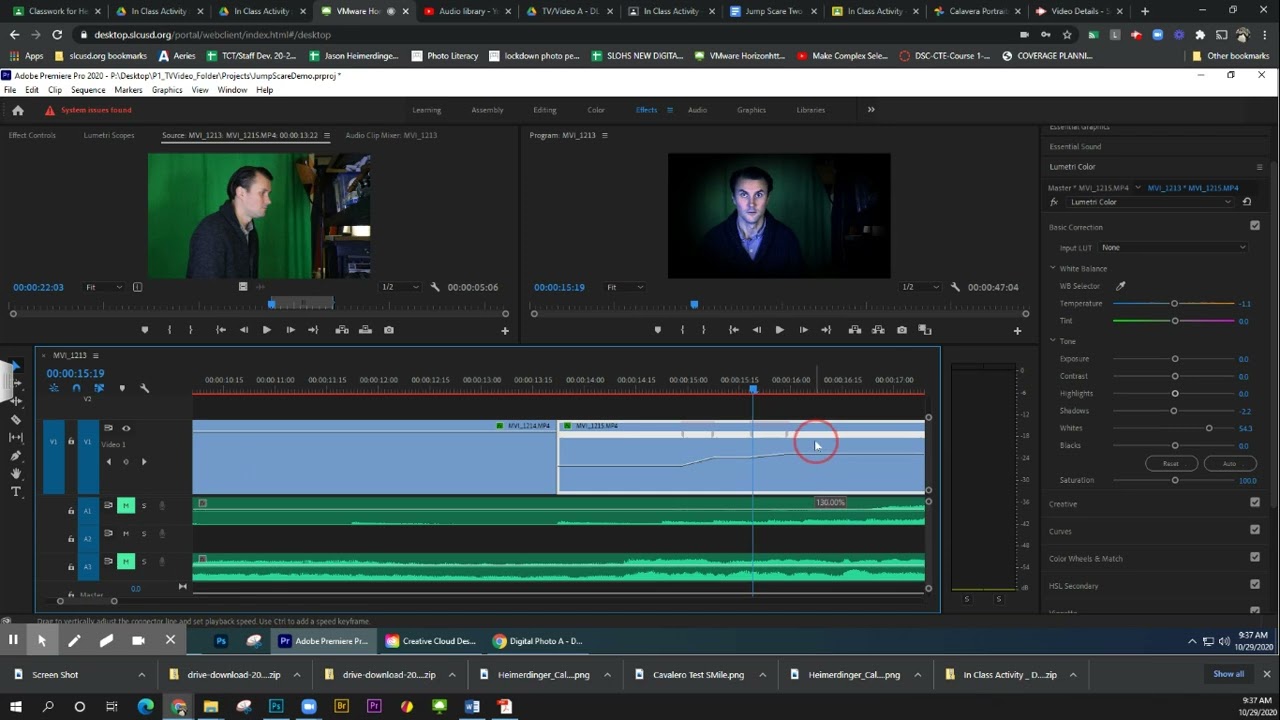Viewport: 1280px width, 720px height.
Task: Click the Whites slider handle
Action: 1209,428
